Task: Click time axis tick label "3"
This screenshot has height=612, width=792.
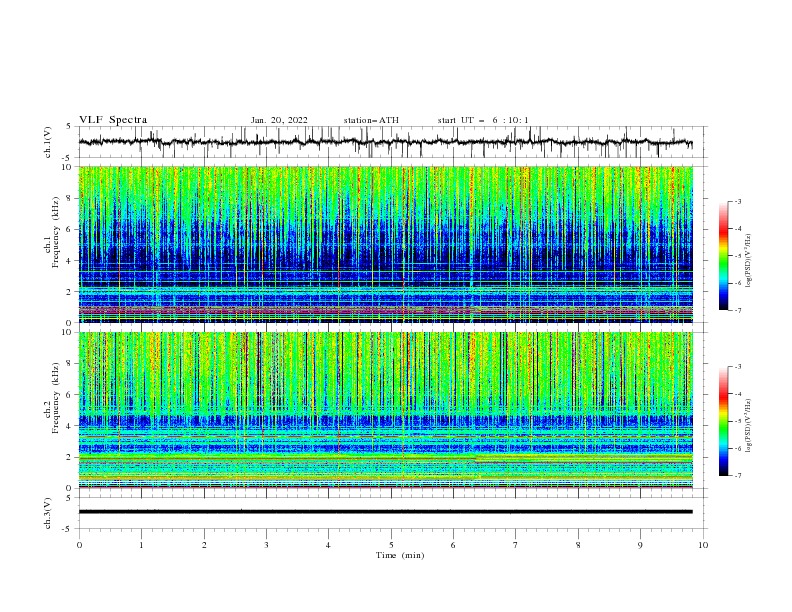Action: click(266, 545)
